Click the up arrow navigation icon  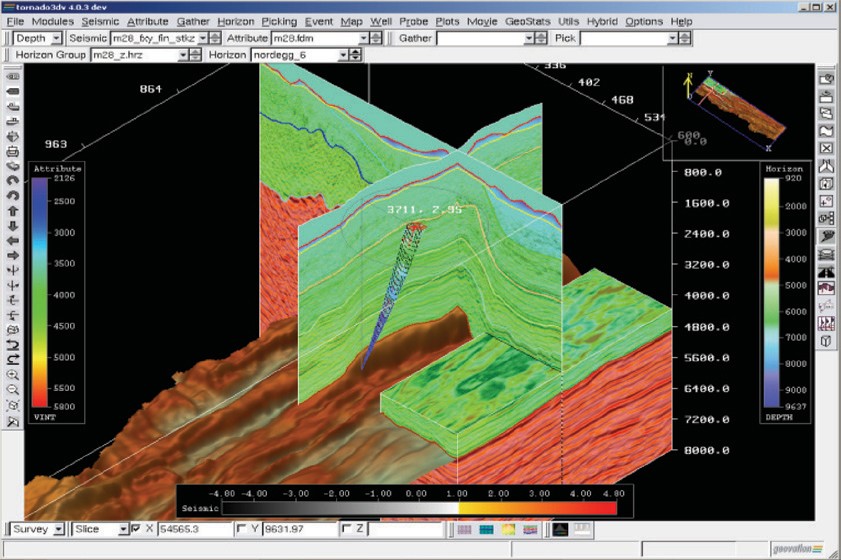[13, 211]
